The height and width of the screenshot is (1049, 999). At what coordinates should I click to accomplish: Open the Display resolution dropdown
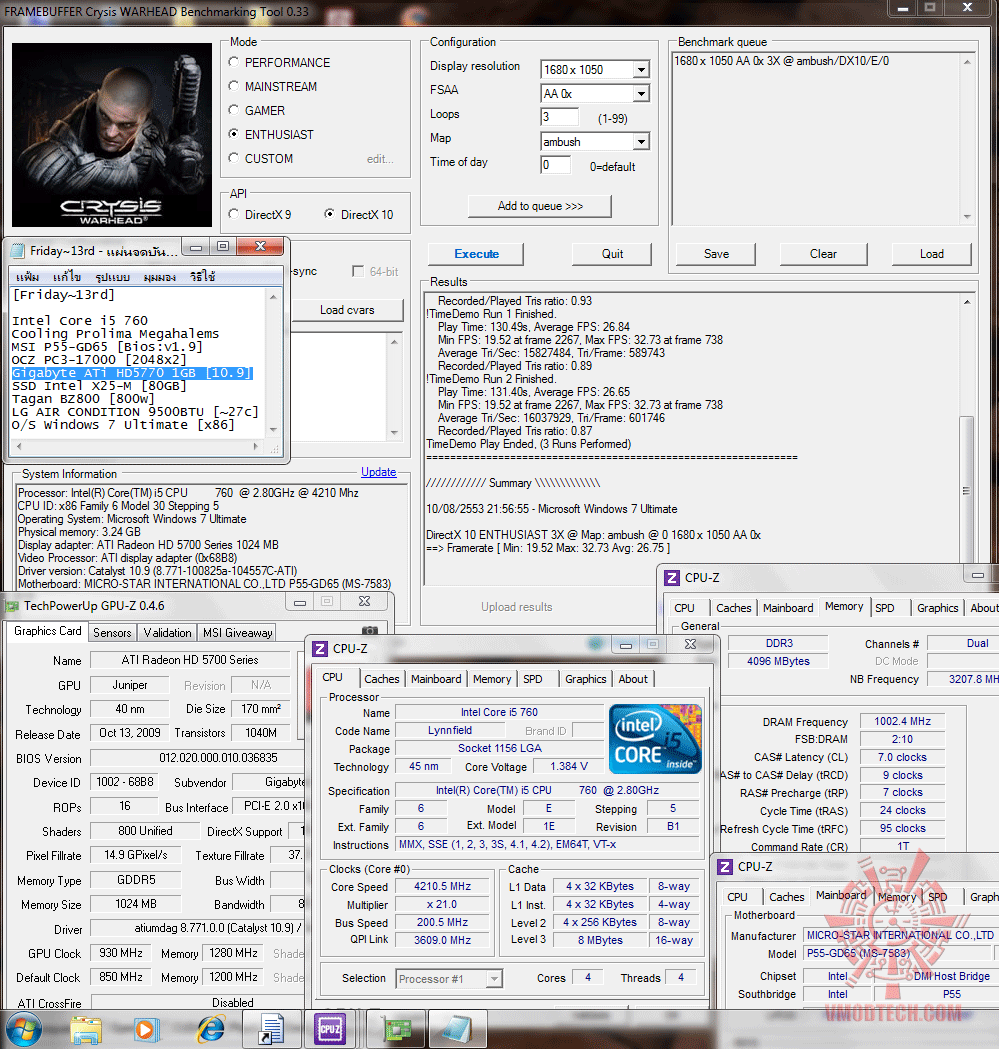[641, 70]
